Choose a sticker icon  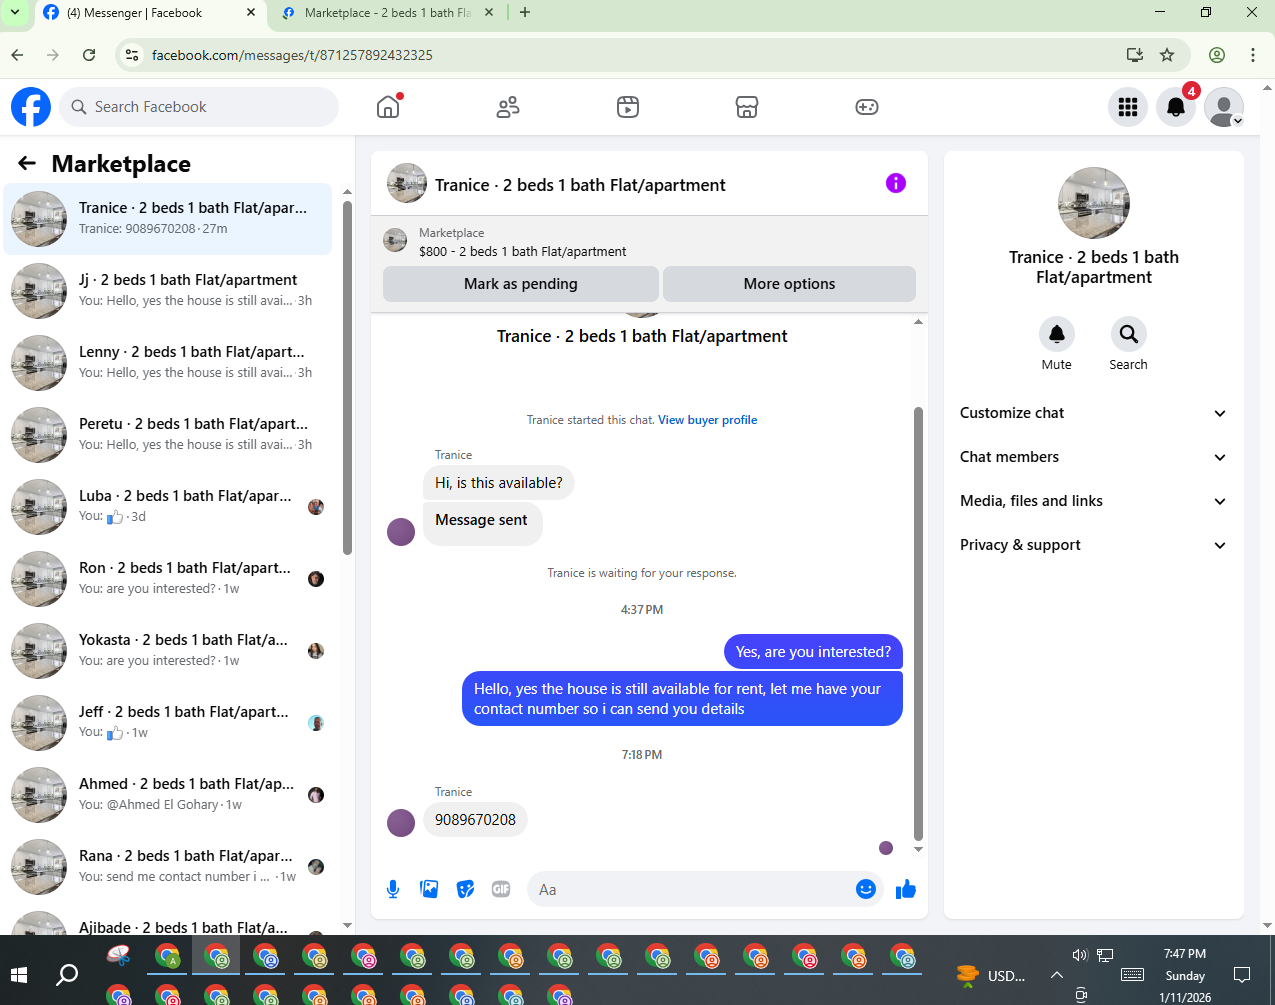coord(465,889)
